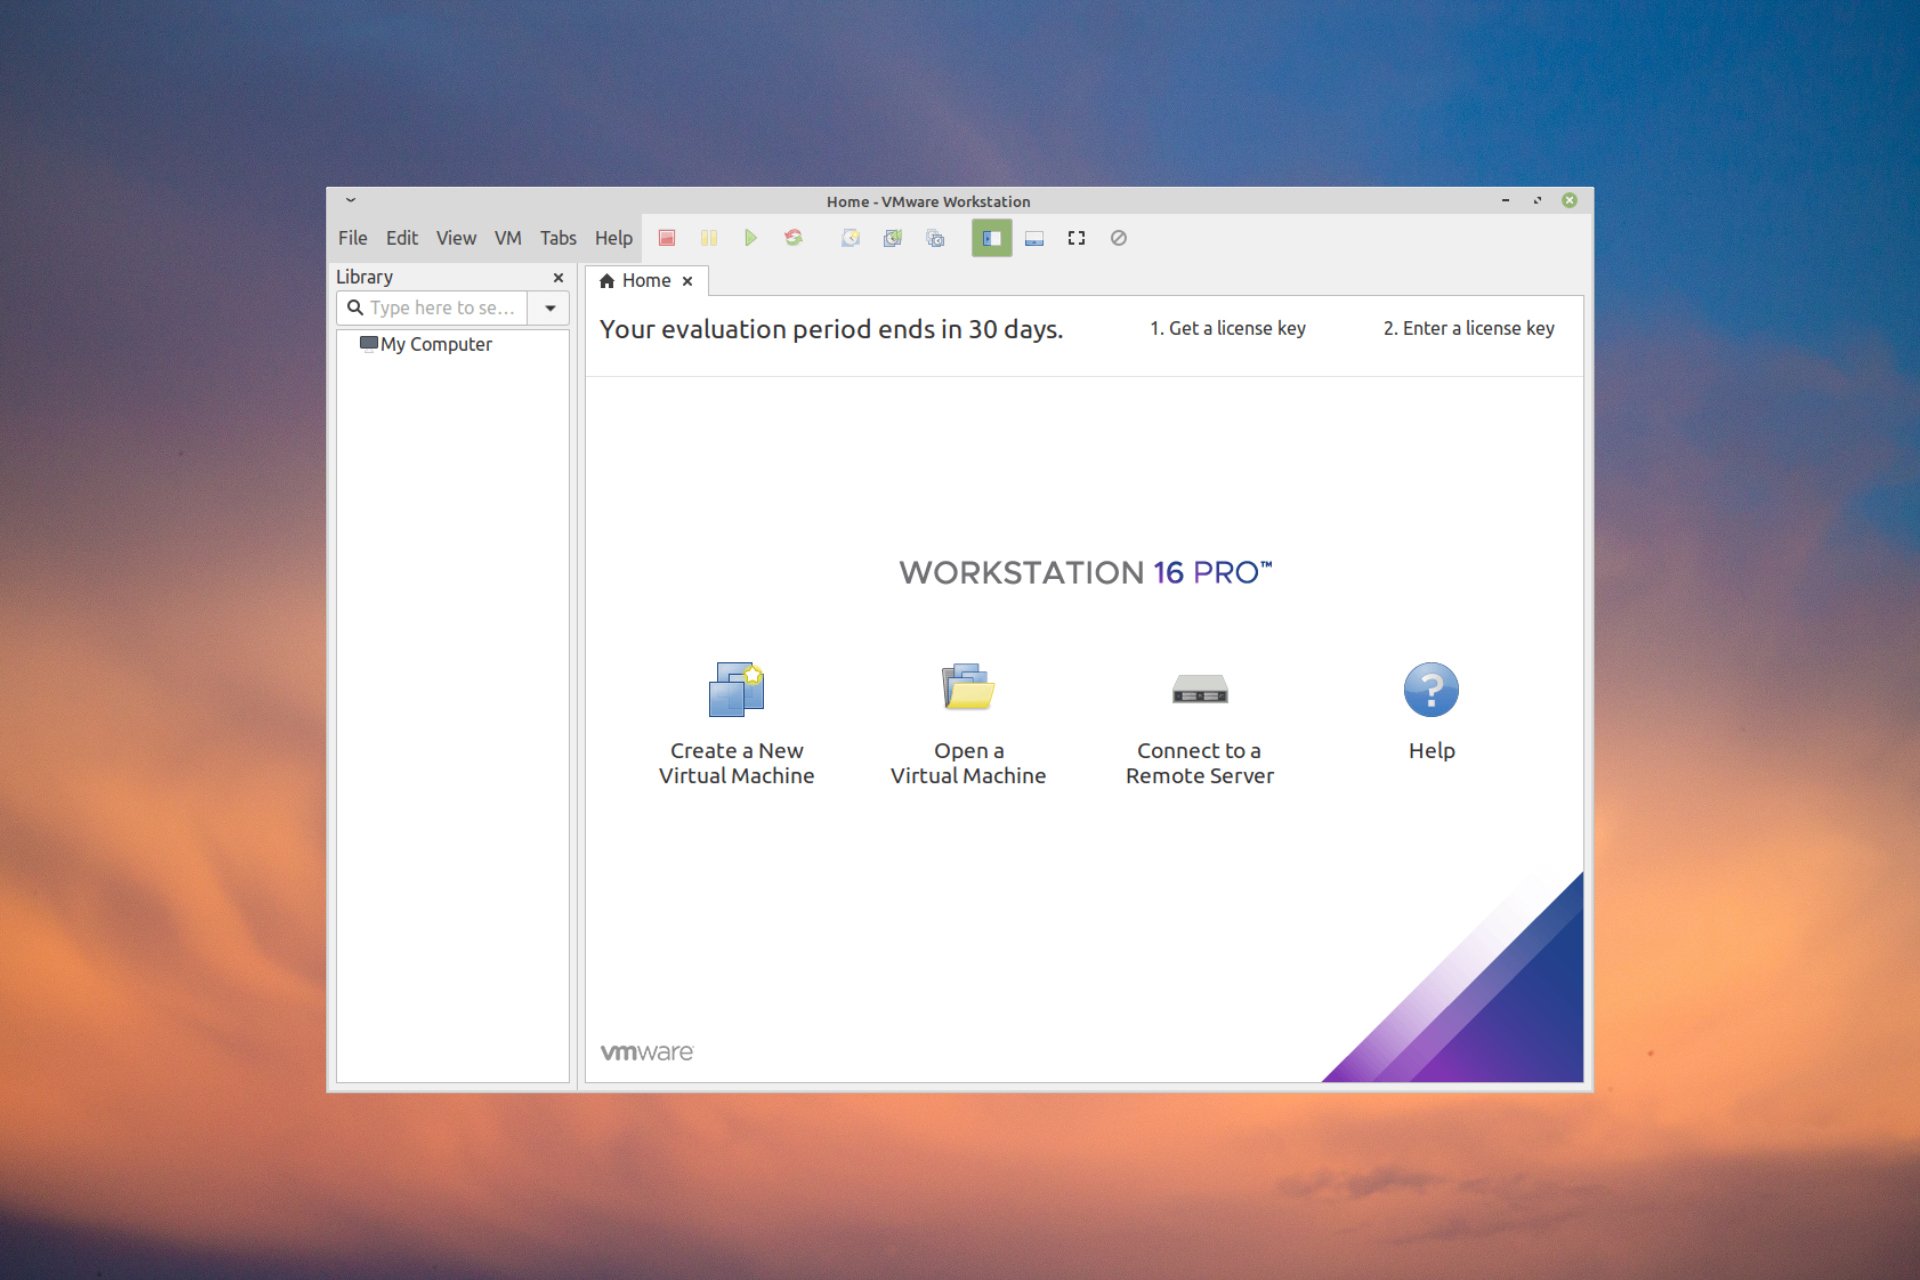
Task: Toggle the thumbnail bar view button
Action: coord(1034,238)
